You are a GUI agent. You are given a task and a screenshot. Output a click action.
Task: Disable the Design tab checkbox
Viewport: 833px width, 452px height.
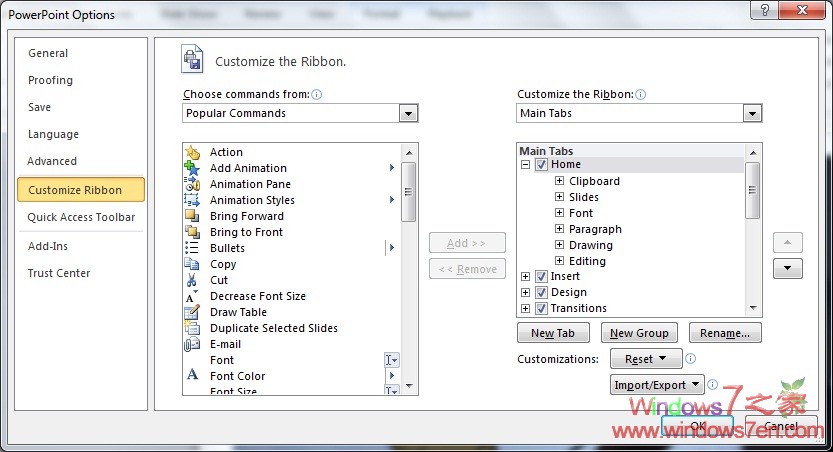click(x=541, y=292)
